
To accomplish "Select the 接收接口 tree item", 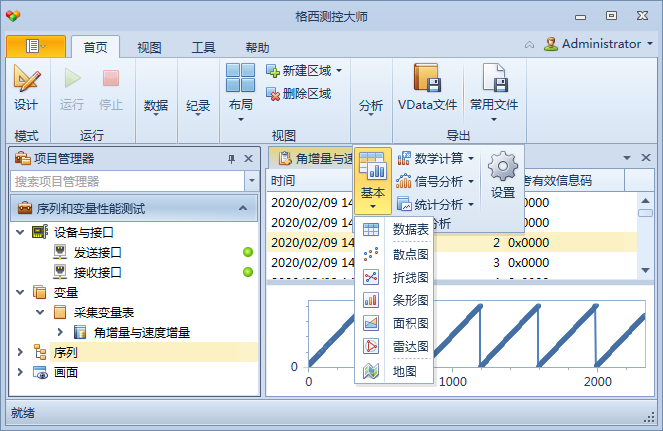I will tap(97, 272).
